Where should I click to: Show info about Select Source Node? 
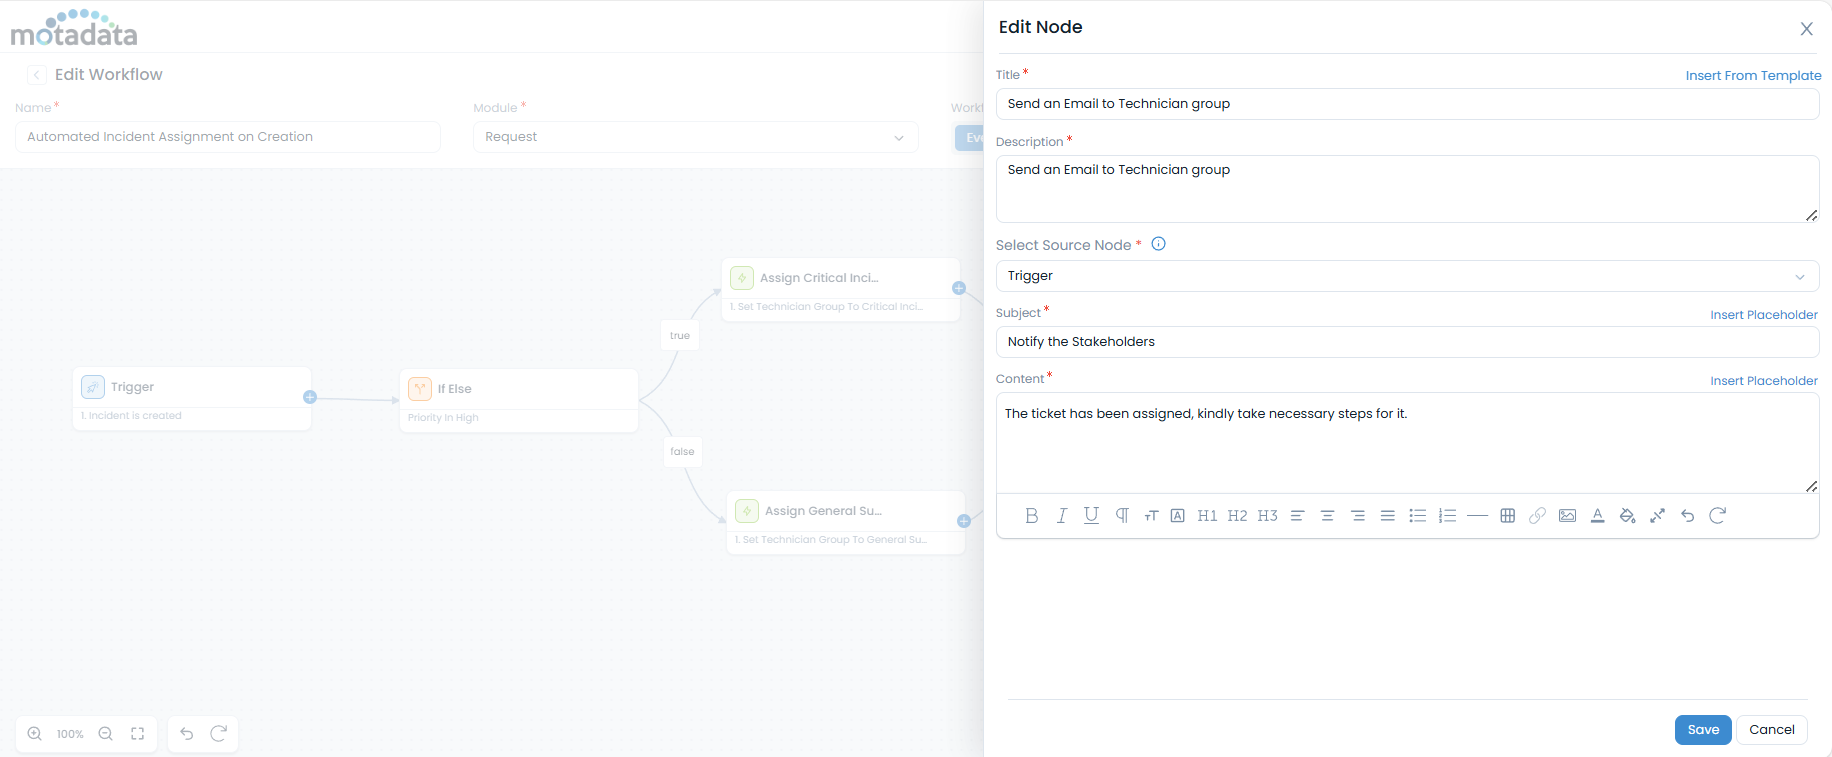(1159, 244)
